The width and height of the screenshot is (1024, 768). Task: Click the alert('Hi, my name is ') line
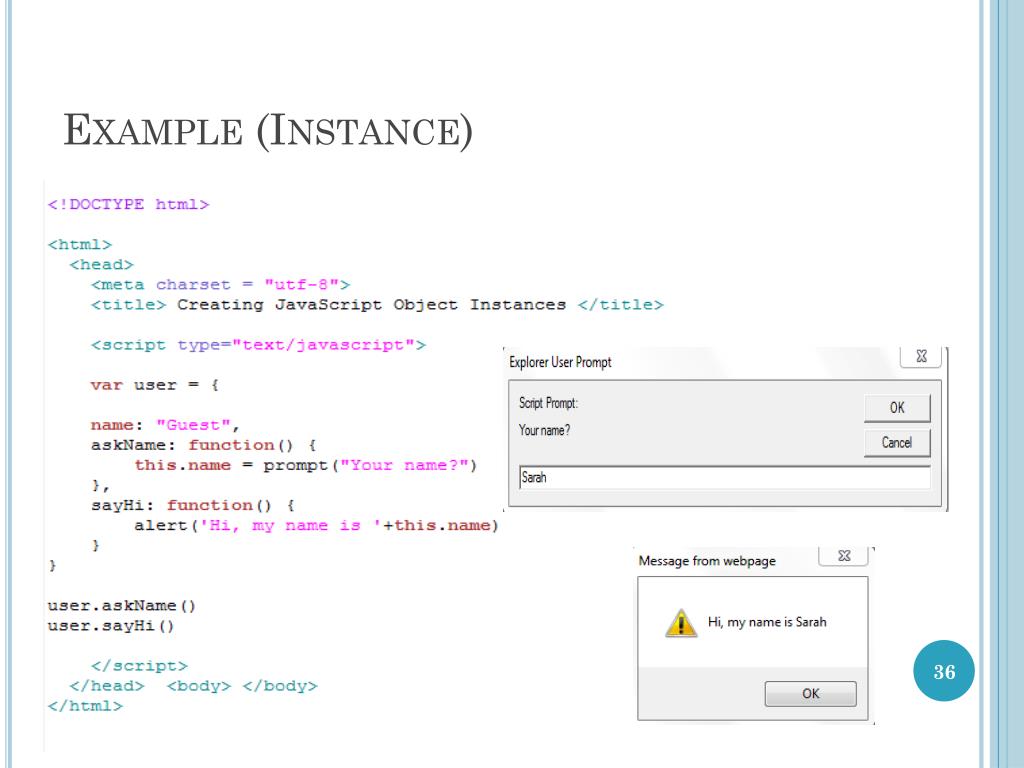coord(316,526)
